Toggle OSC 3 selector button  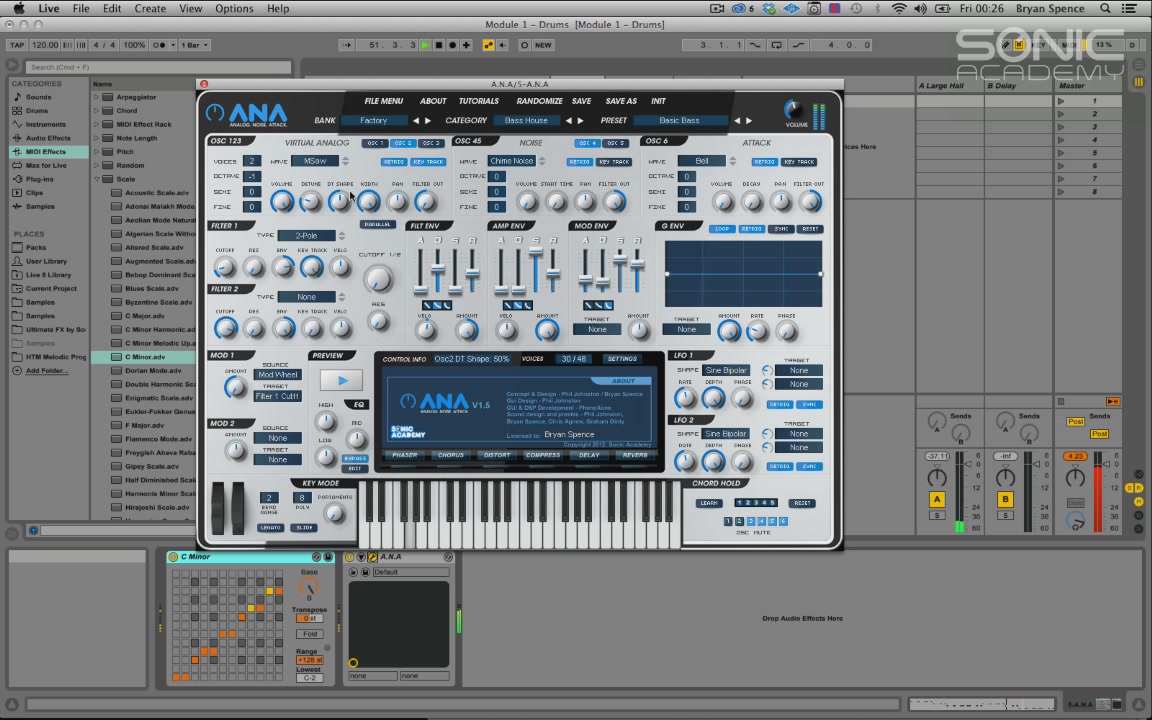[x=431, y=143]
